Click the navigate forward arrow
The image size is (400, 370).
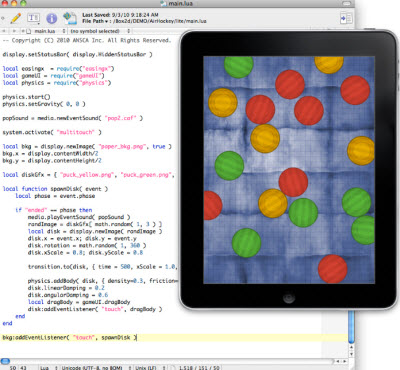(14, 31)
